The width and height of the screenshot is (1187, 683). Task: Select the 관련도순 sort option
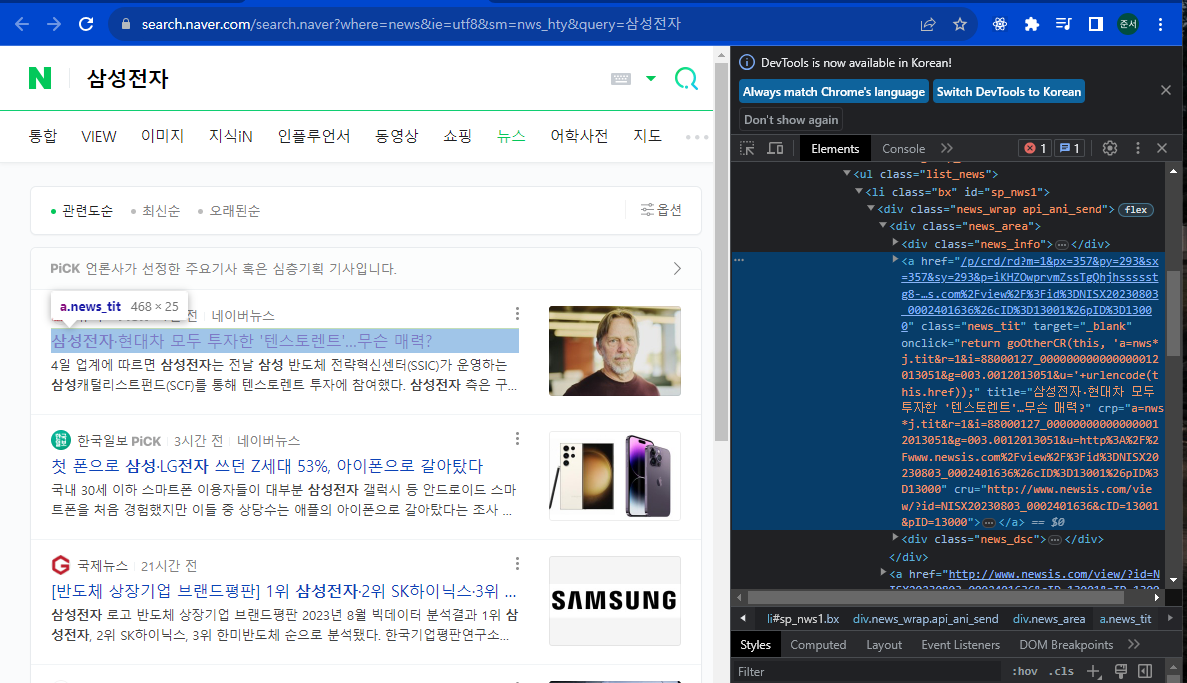[x=81, y=211]
